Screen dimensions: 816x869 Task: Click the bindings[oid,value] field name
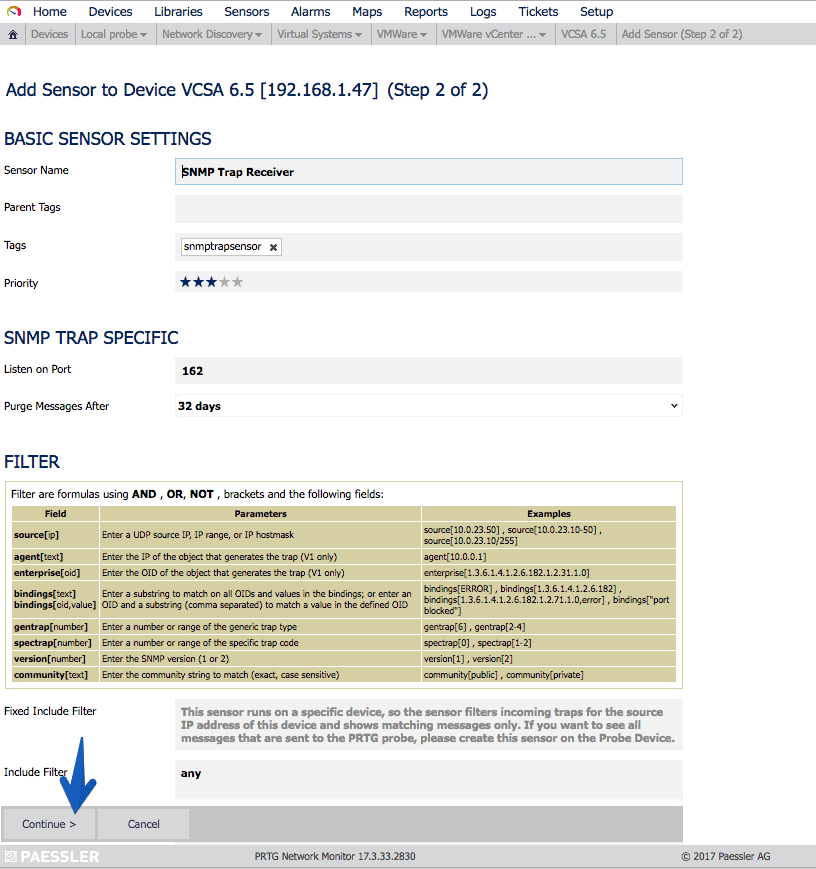click(x=55, y=605)
